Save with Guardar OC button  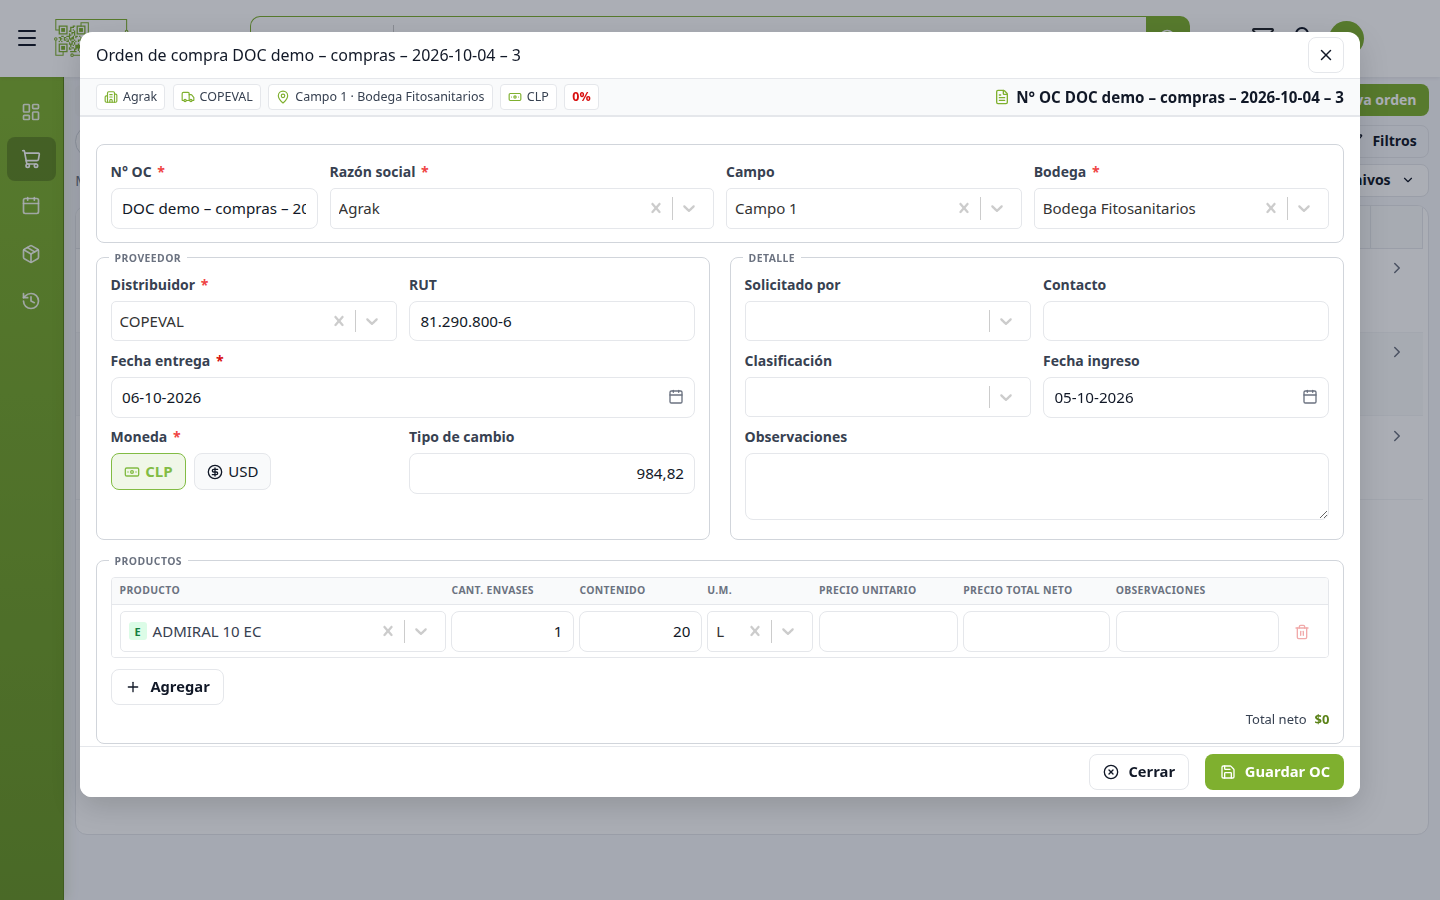pos(1274,772)
